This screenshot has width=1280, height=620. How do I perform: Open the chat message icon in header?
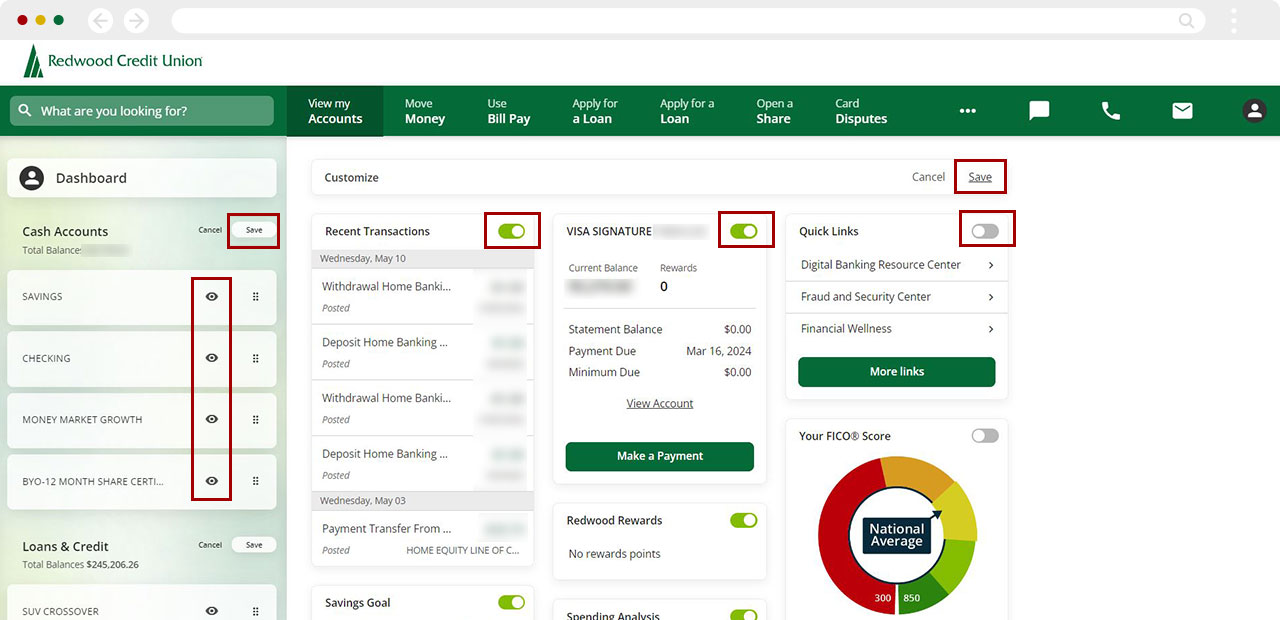coord(1039,111)
